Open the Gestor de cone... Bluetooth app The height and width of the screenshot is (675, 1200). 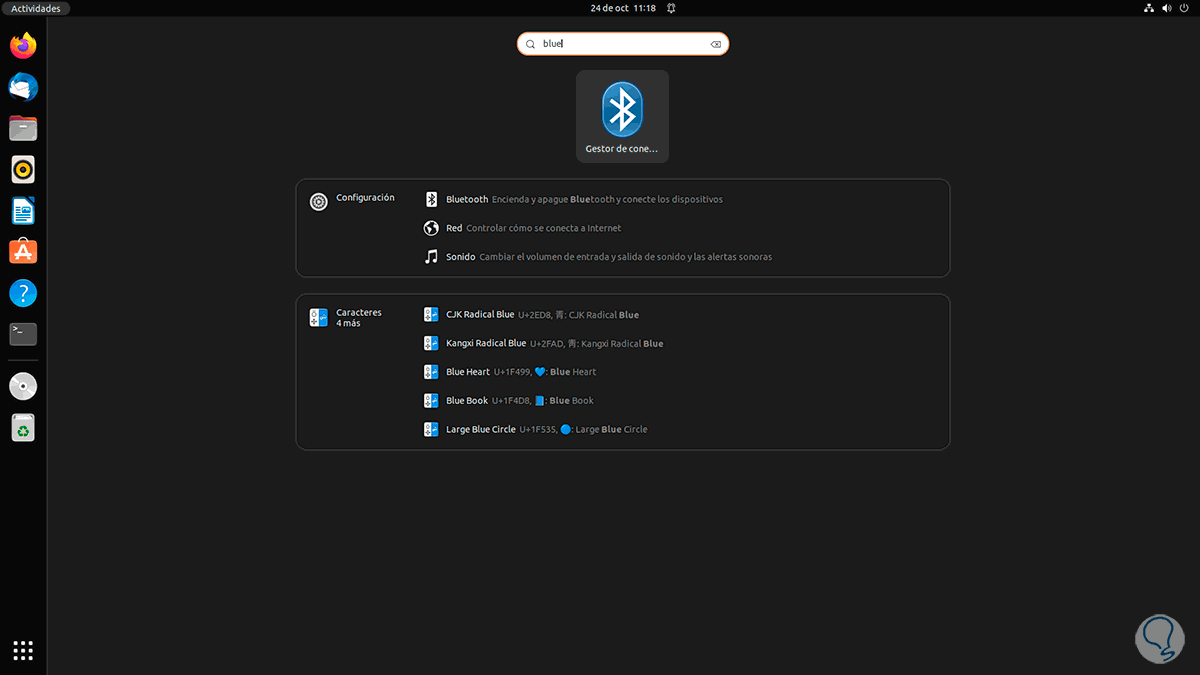coord(622,116)
